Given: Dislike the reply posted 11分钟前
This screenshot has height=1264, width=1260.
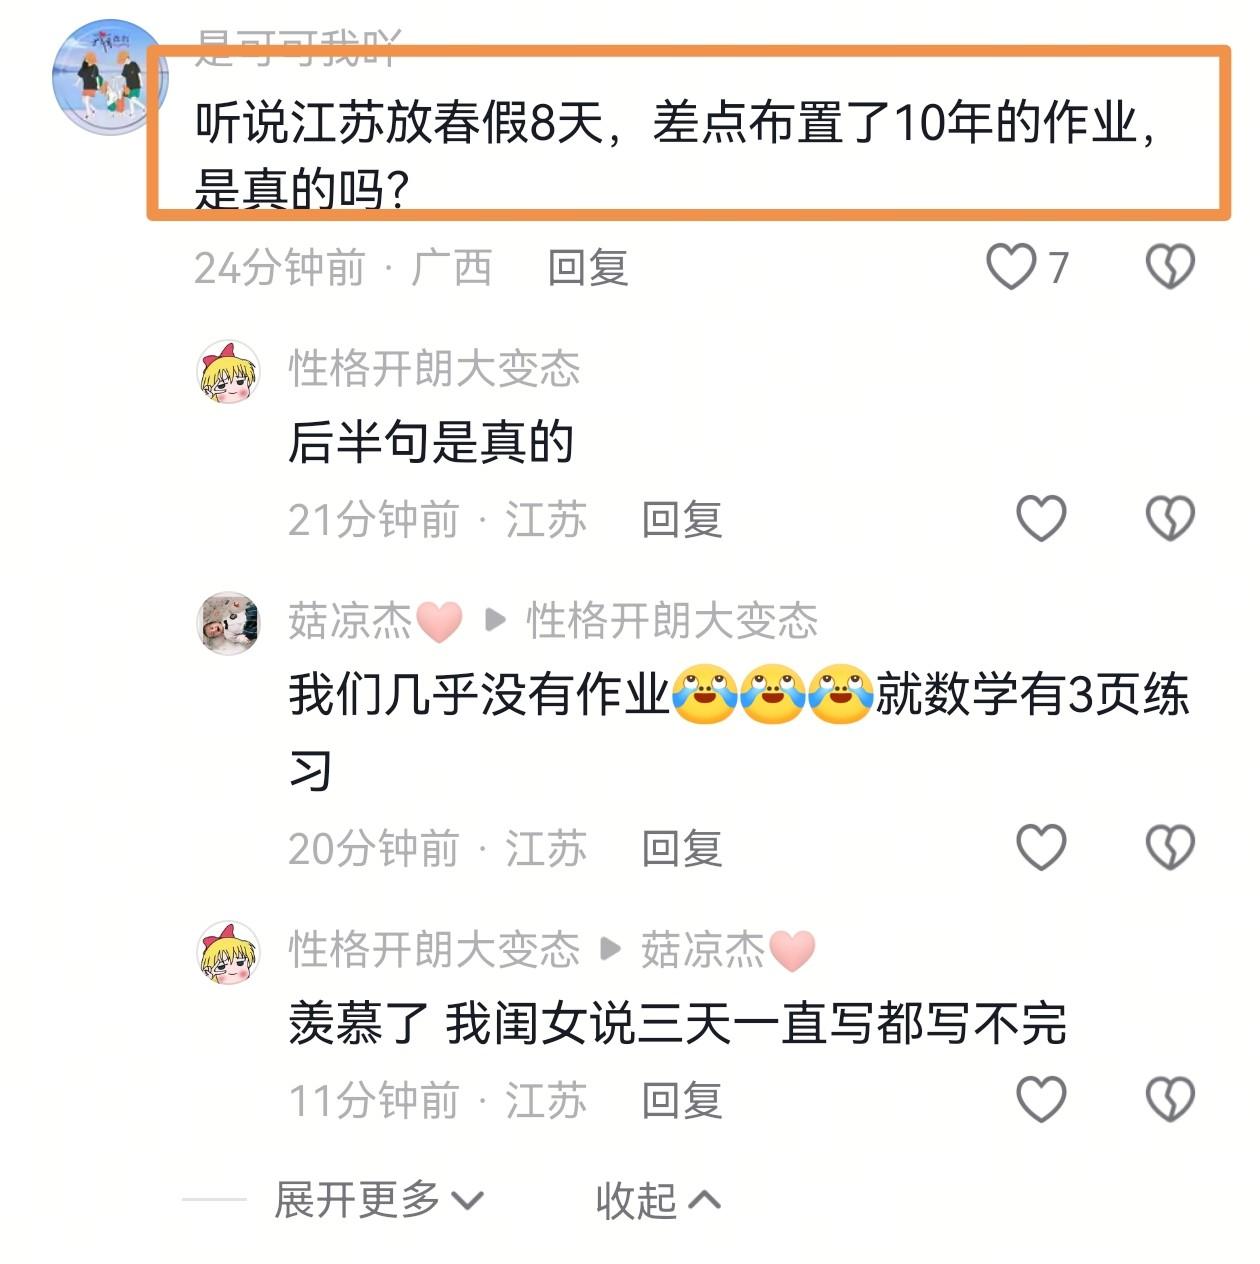Looking at the screenshot, I should tap(1169, 1099).
